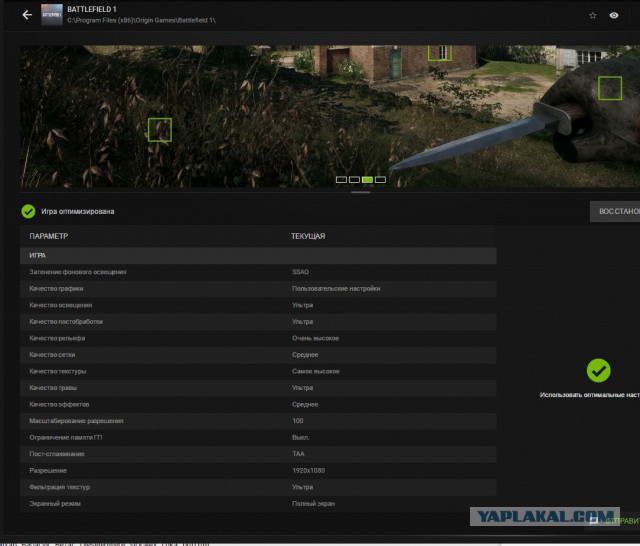
Task: Select 'Качество эффектов' parameter
Action: pyautogui.click(x=59, y=404)
